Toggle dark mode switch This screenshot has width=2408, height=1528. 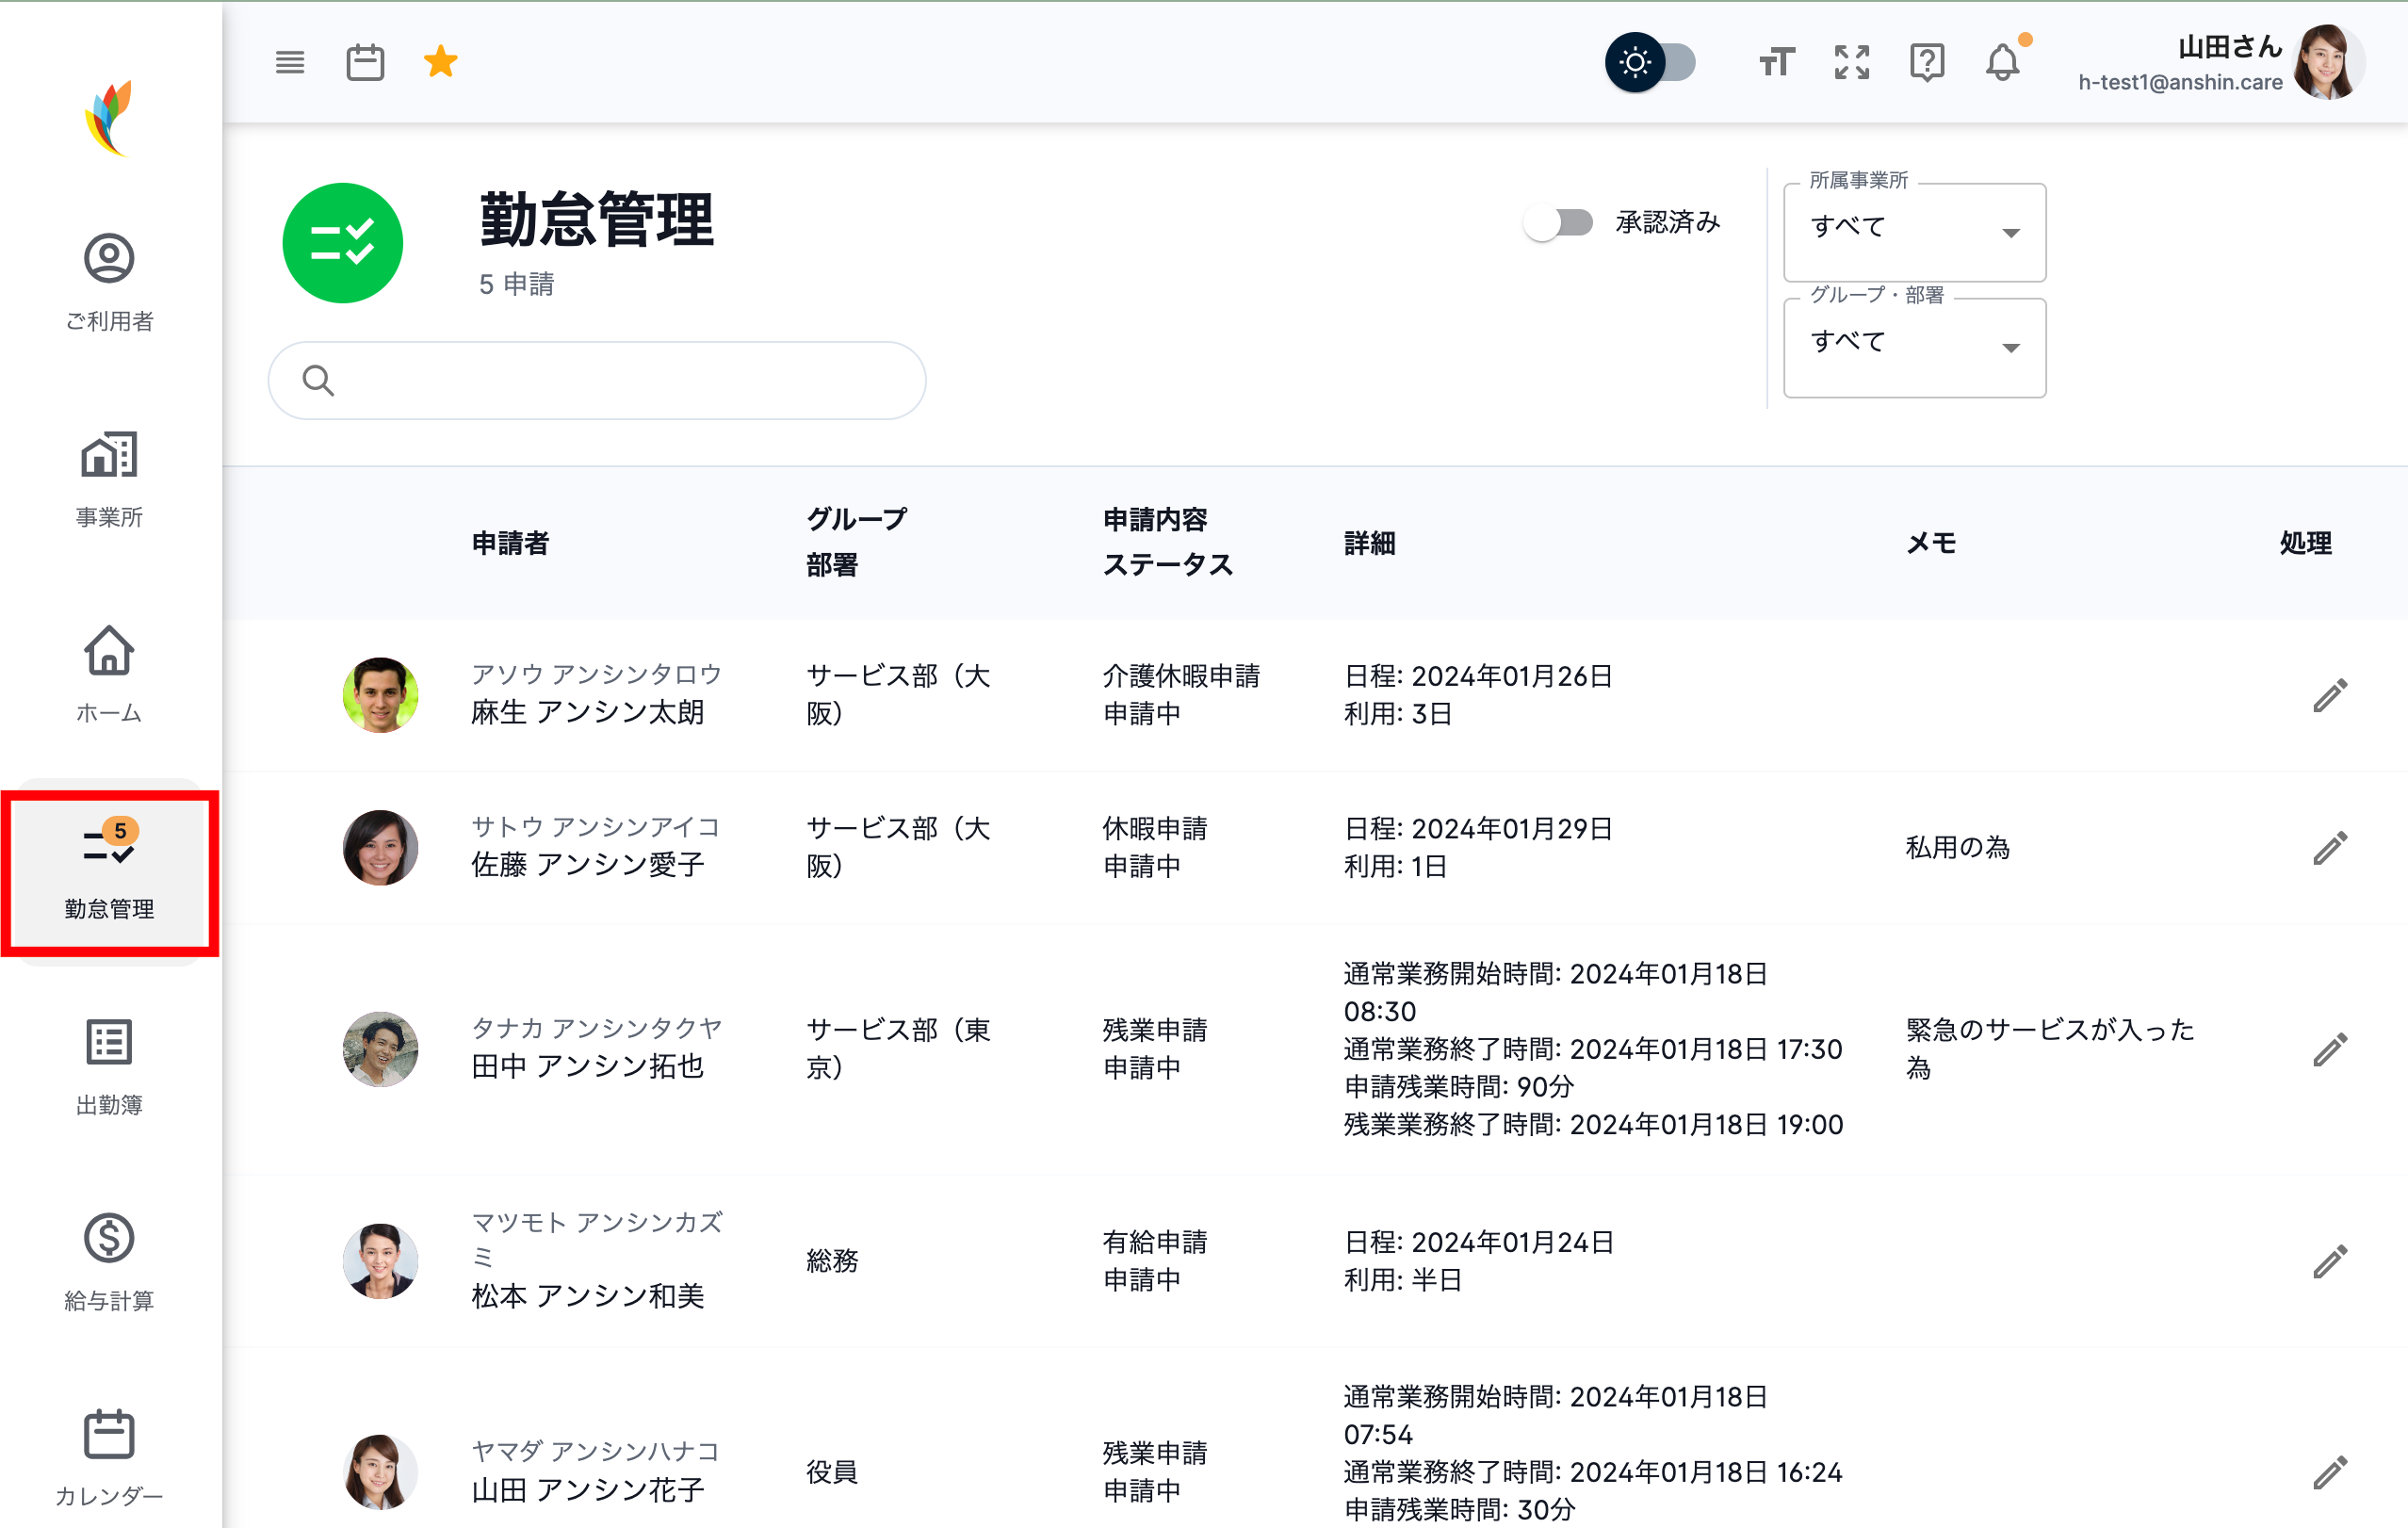1652,62
